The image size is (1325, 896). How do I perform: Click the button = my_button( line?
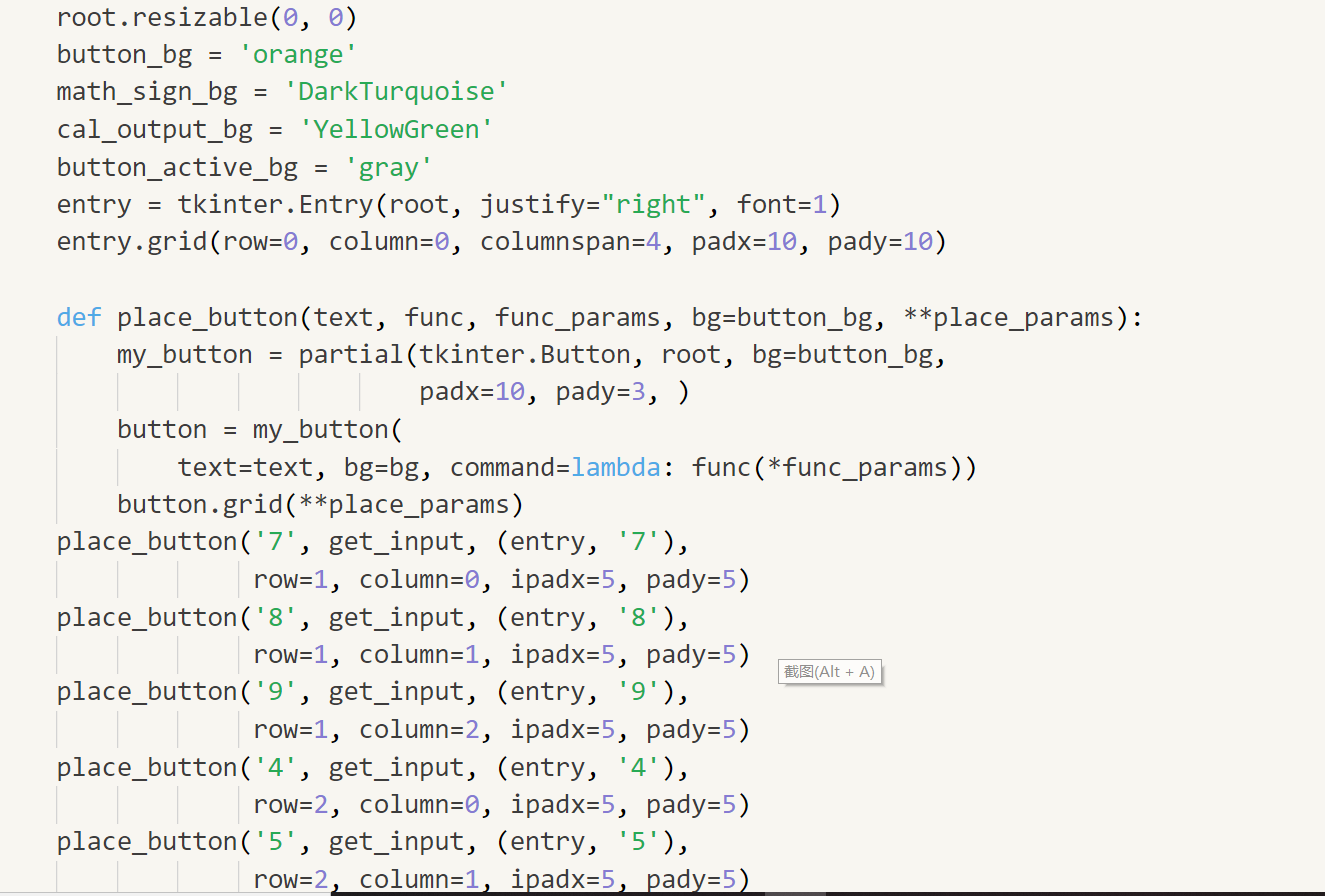point(260,430)
